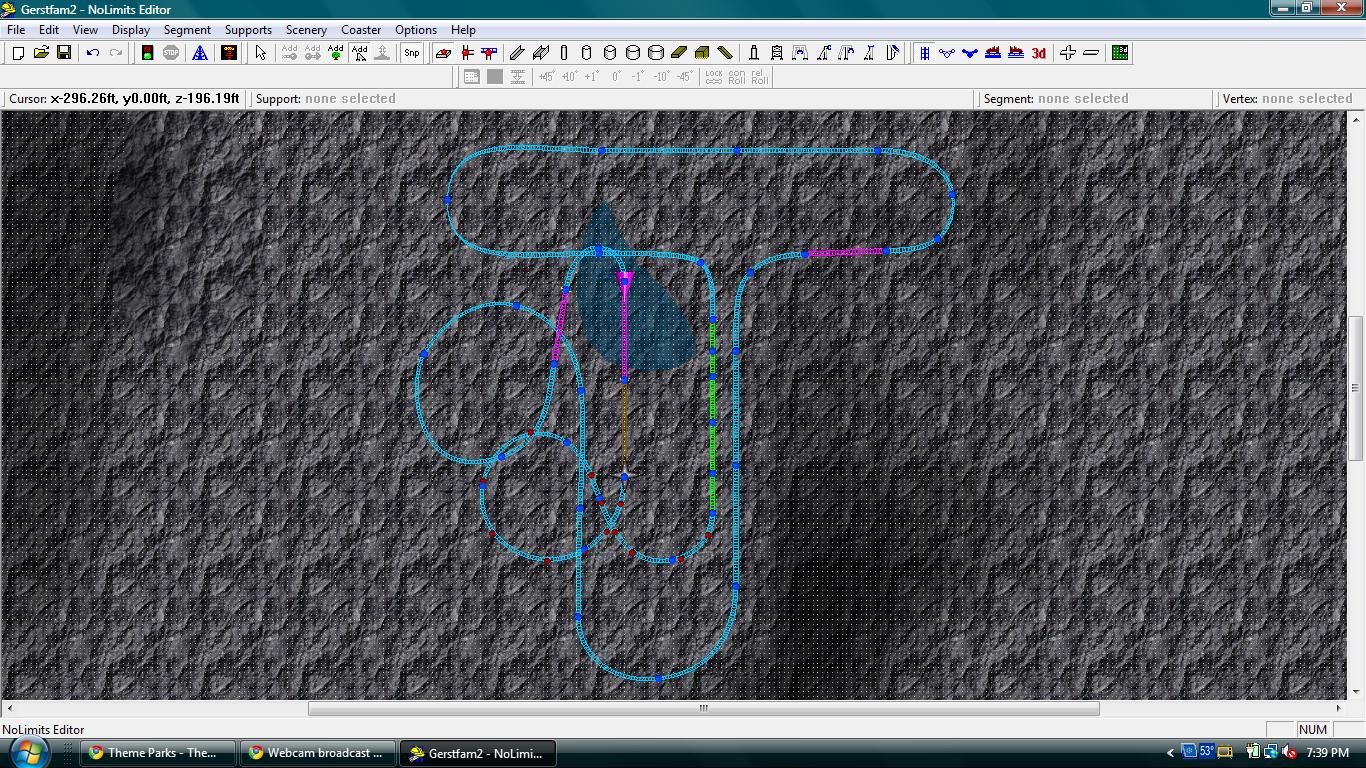Toggle the first red terrain display button
This screenshot has height=768, width=1366.
point(993,53)
